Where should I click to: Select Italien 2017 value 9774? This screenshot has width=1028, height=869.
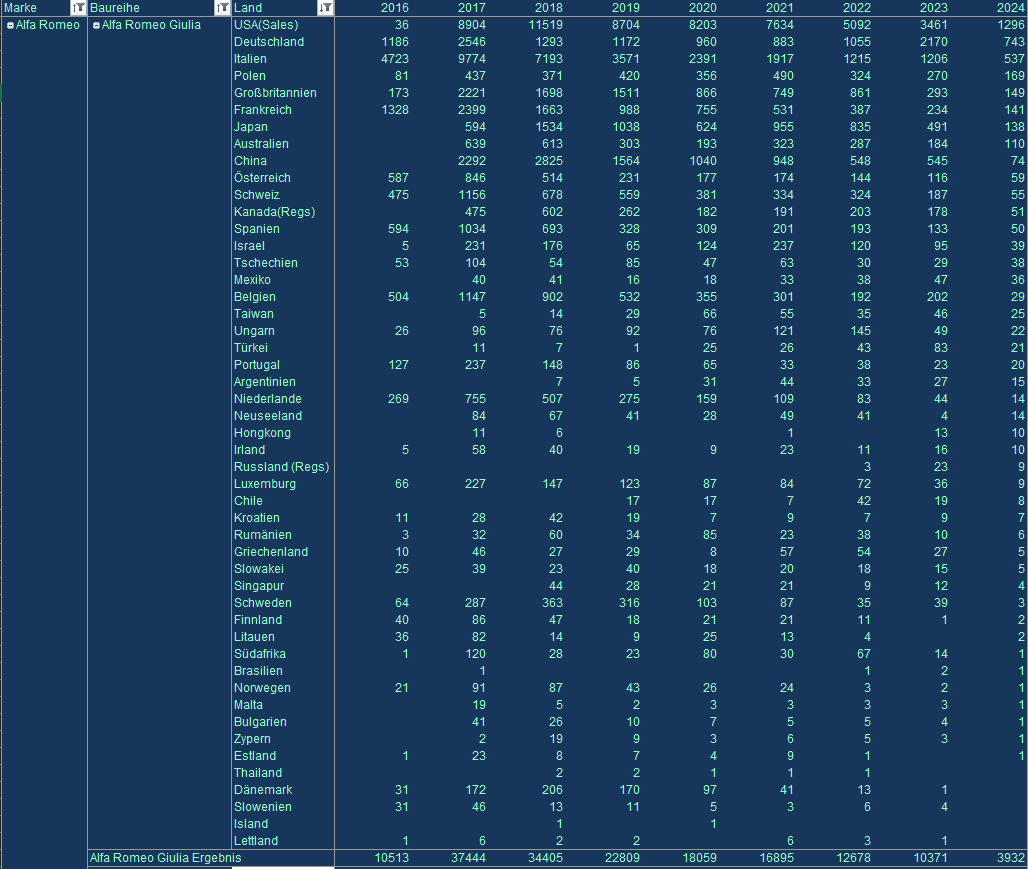471,59
